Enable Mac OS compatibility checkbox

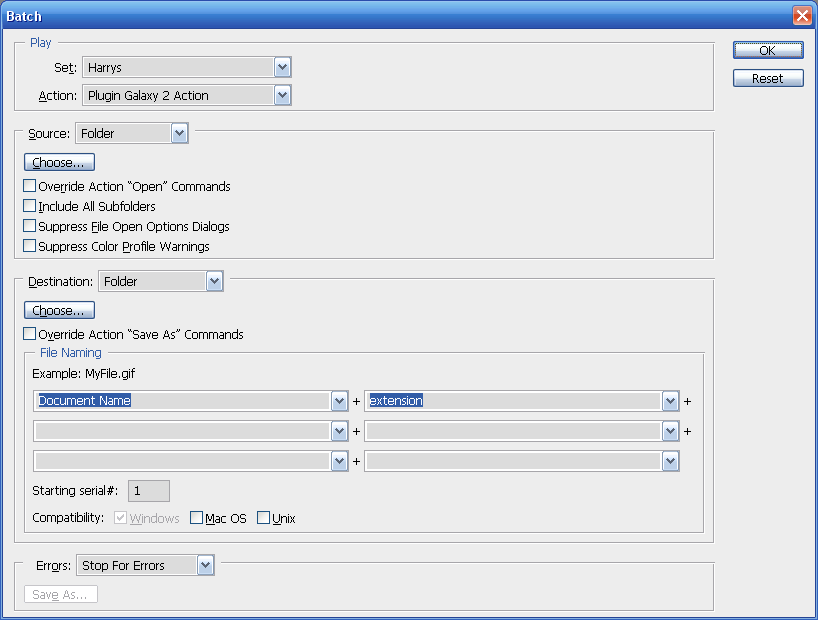tap(196, 518)
